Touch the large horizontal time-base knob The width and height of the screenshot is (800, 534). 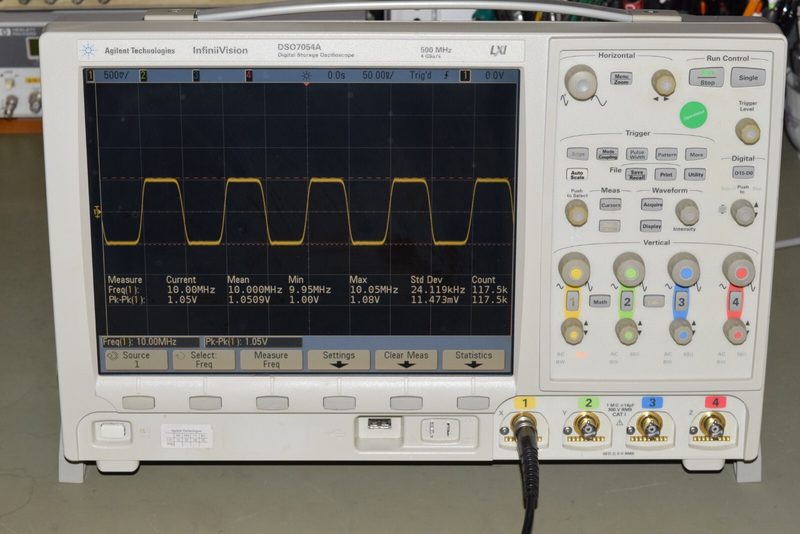click(x=581, y=83)
